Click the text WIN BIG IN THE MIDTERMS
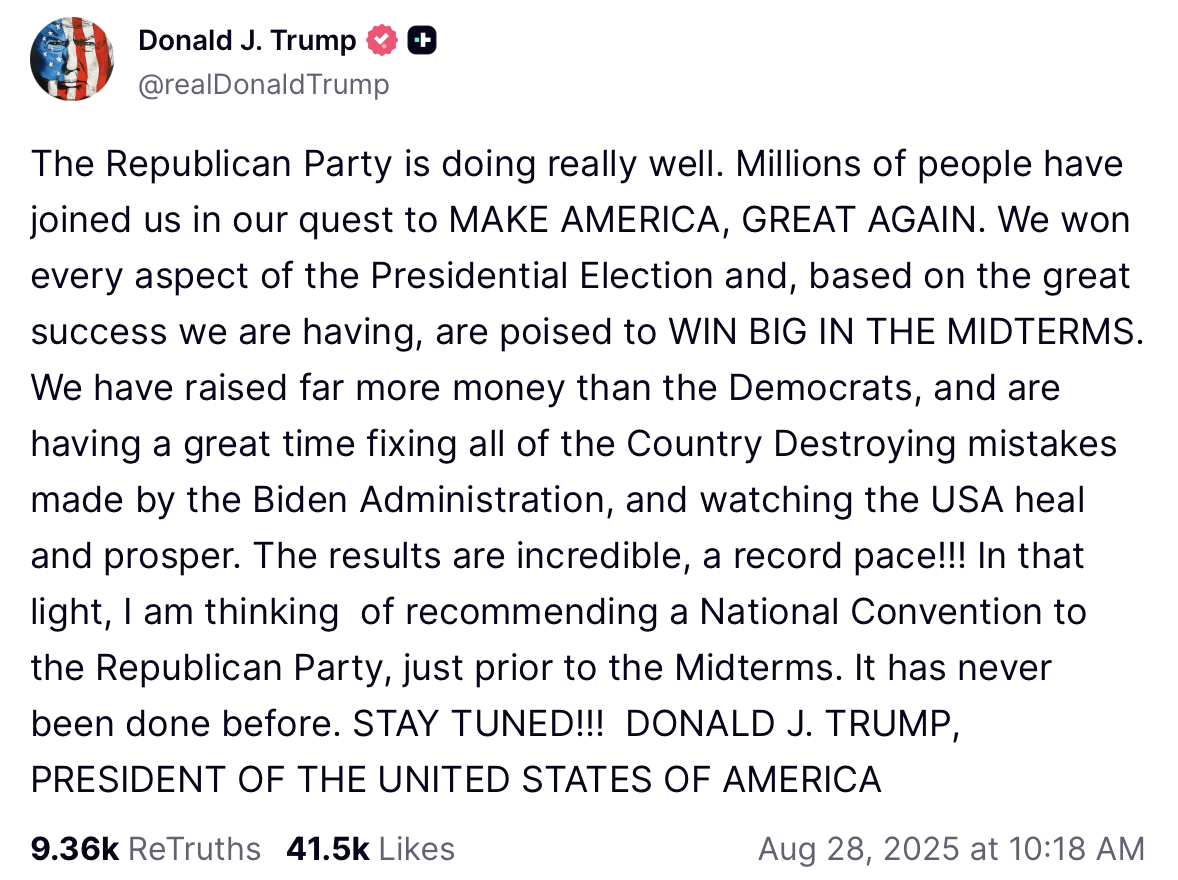 906,331
